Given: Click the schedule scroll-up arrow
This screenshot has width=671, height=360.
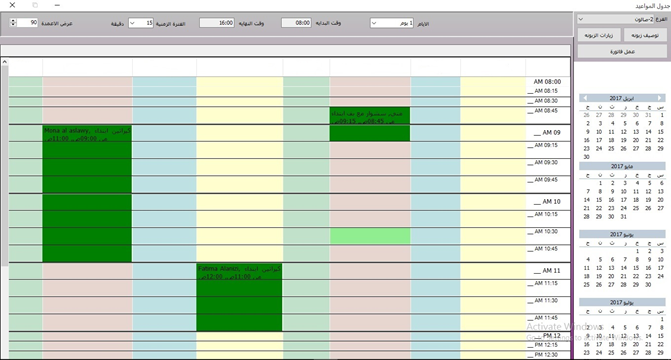Looking at the screenshot, I should [x=4, y=62].
